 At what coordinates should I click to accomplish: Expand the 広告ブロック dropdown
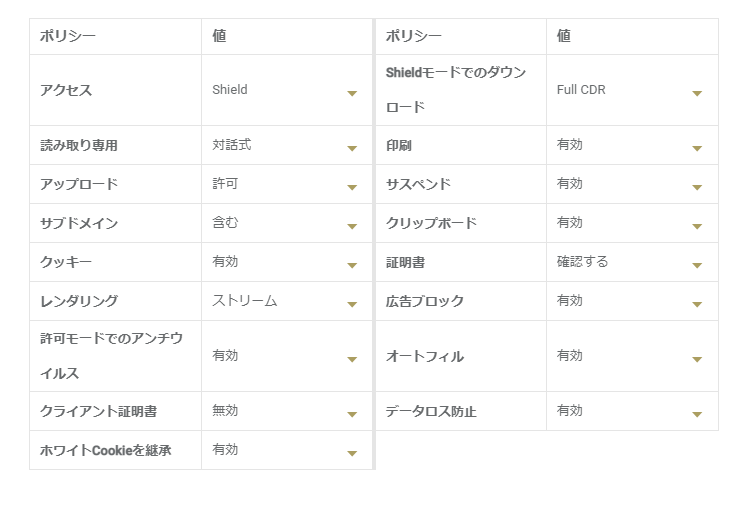click(697, 304)
